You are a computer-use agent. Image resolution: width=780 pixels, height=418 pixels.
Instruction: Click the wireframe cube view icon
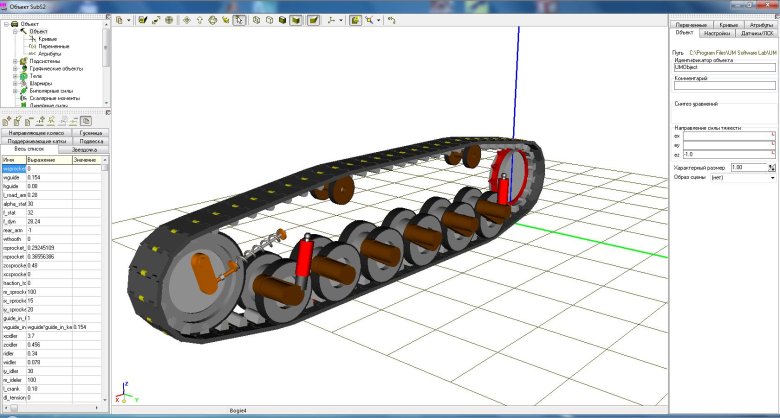[x=256, y=19]
